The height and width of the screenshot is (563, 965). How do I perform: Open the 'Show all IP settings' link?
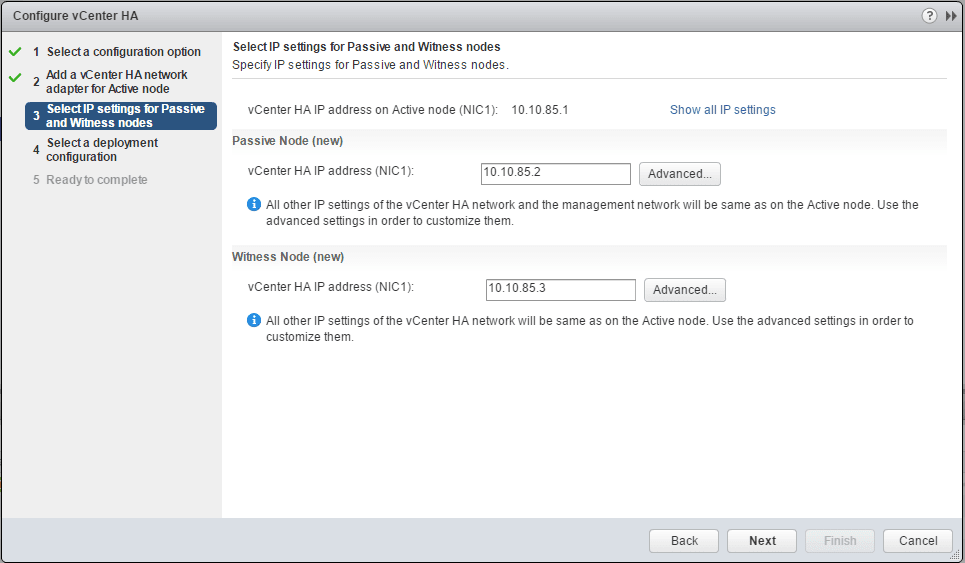point(722,110)
